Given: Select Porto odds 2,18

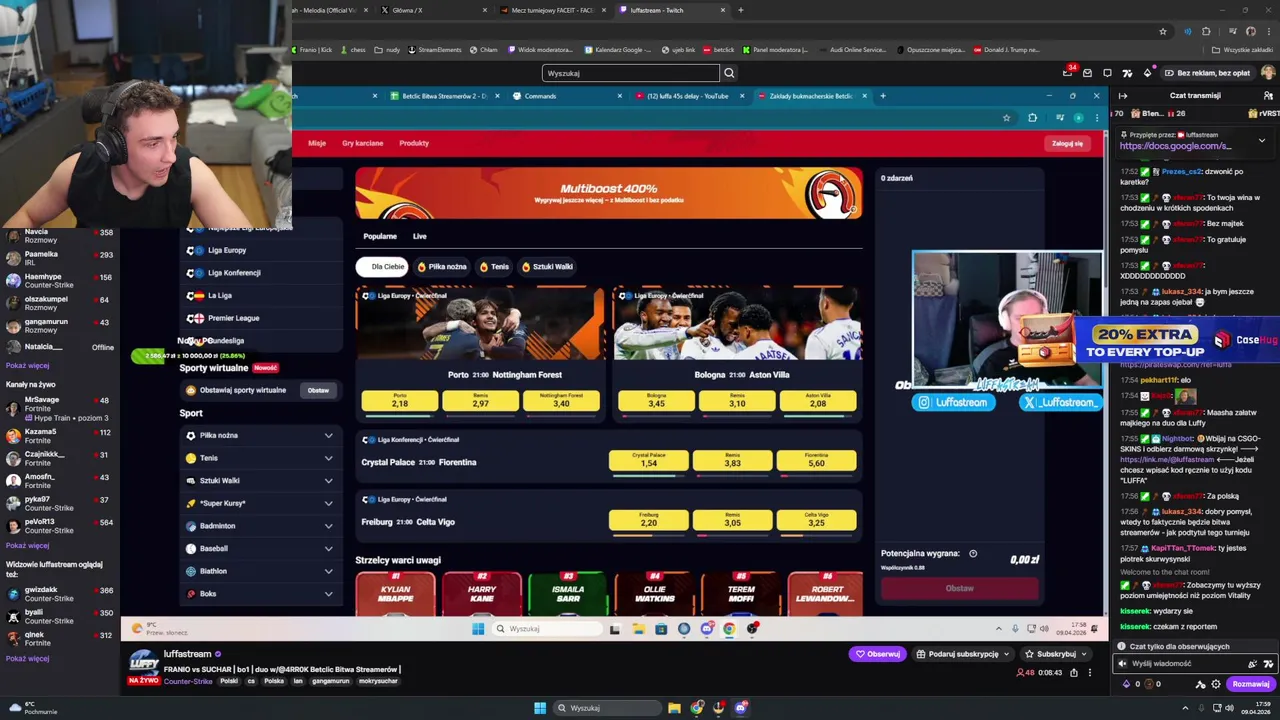Looking at the screenshot, I should point(400,401).
